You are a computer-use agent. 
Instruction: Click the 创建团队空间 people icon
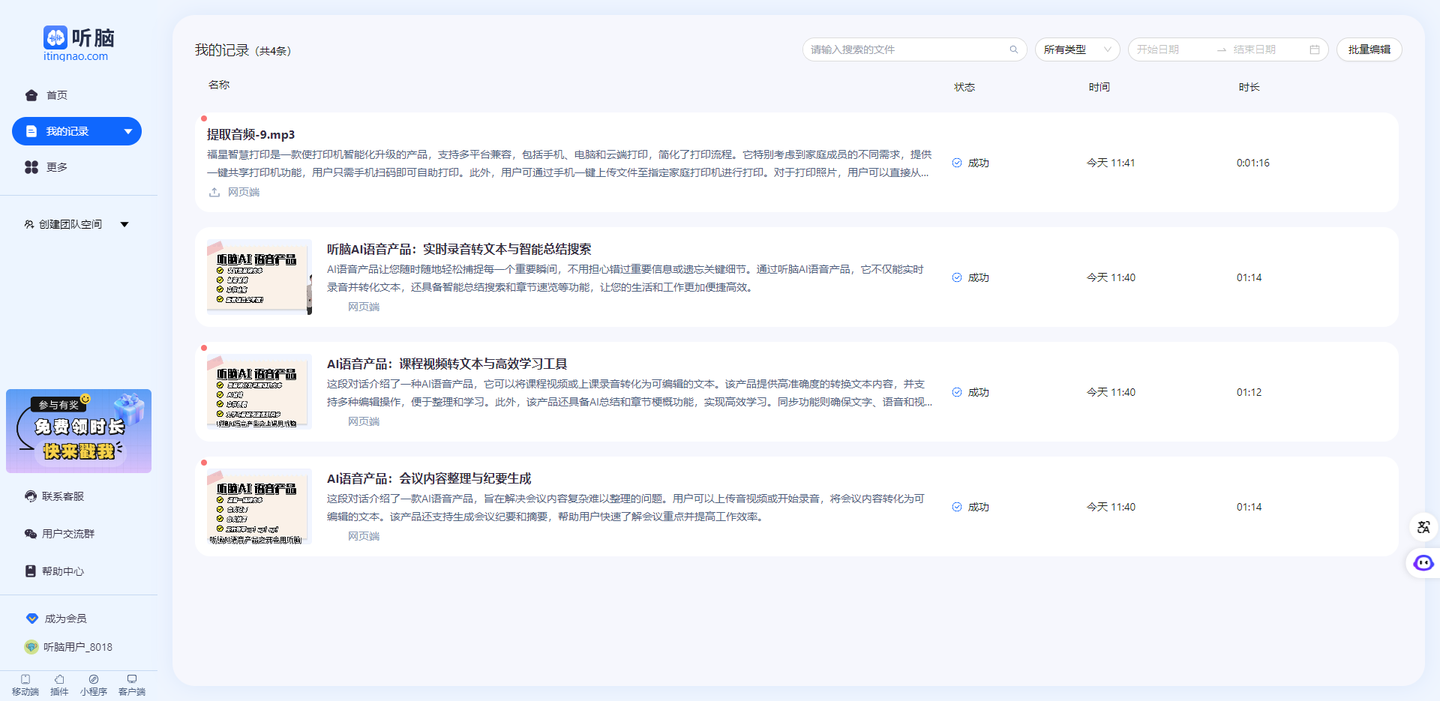[29, 224]
